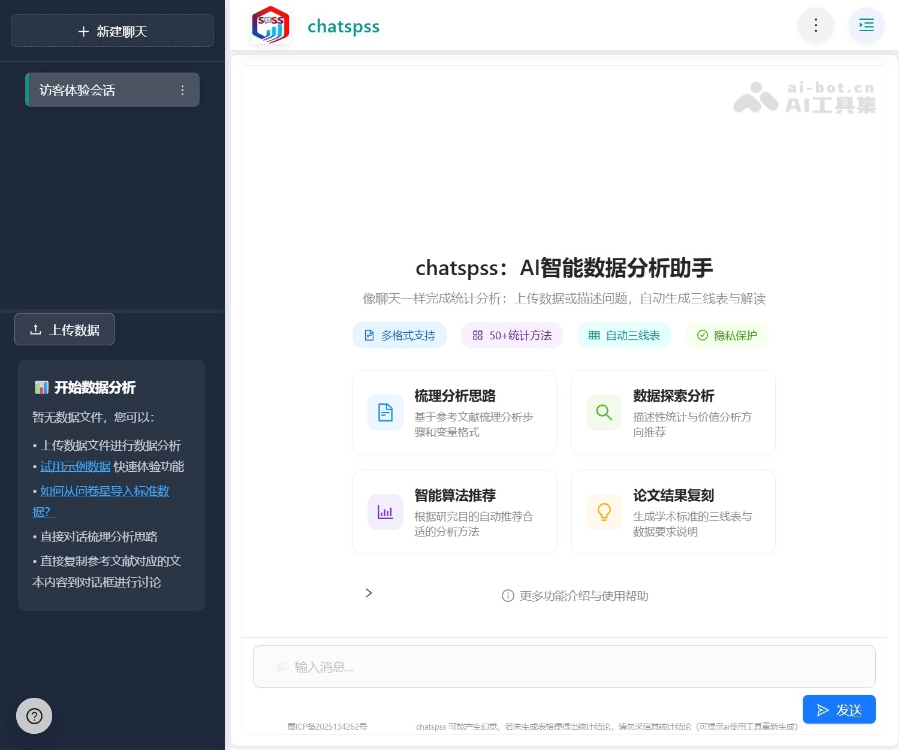Open the 数据探索分析 card
Screen dimensions: 900x750
(x=673, y=413)
